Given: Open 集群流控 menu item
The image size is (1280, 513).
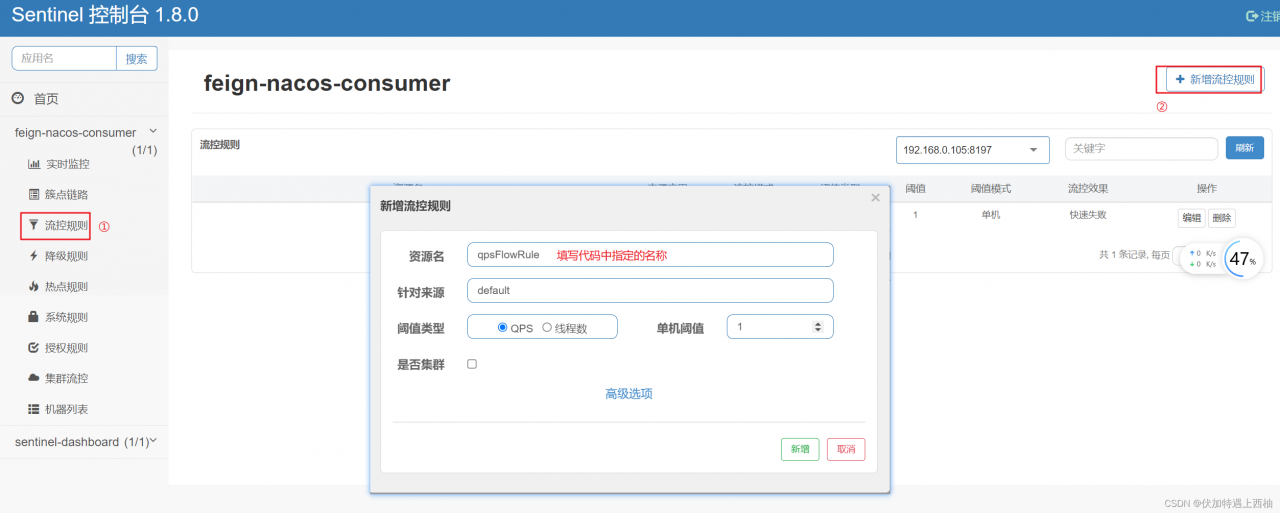Looking at the screenshot, I should click(67, 379).
